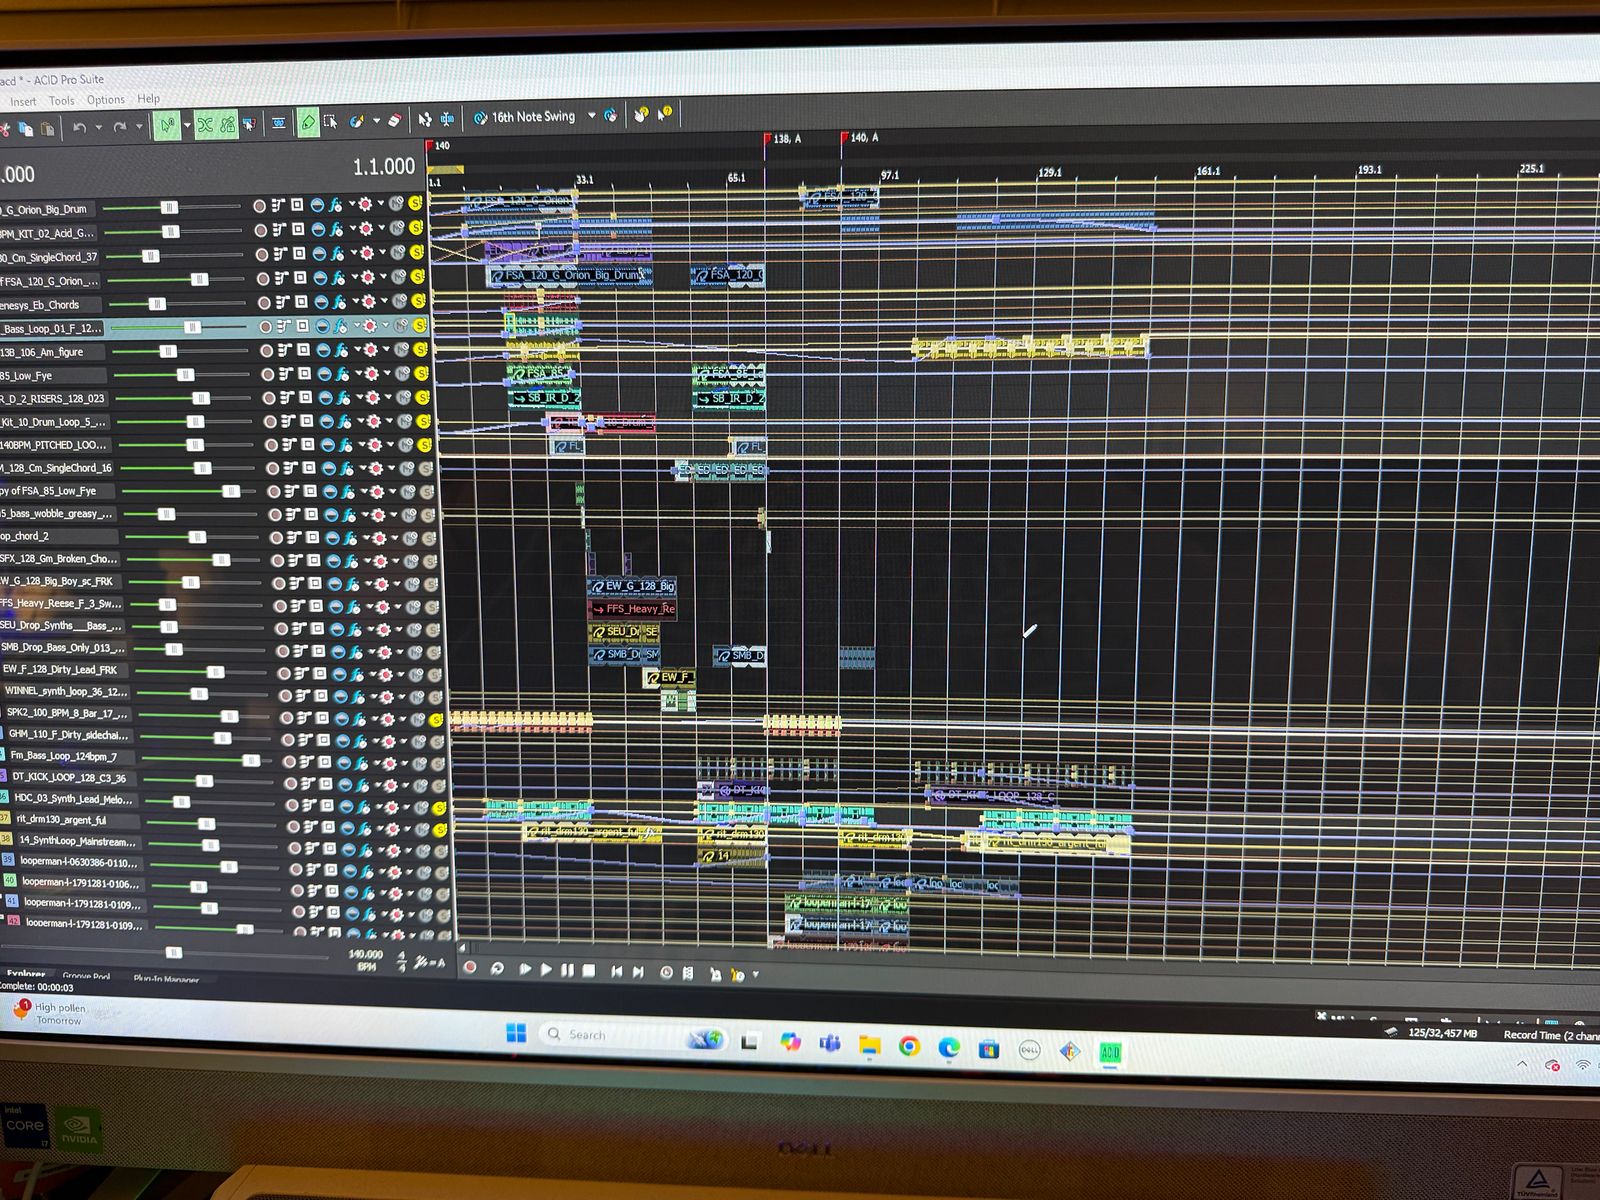Open the Undo history dropdown arrow
The image size is (1600, 1200).
coord(98,128)
